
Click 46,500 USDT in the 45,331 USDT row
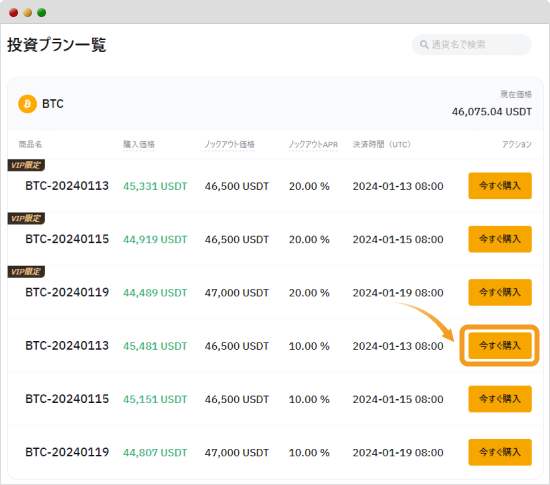pyautogui.click(x=237, y=186)
